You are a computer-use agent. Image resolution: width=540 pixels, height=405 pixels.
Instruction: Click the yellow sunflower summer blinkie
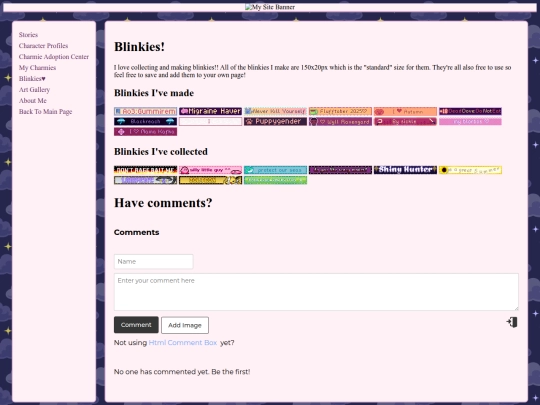[470, 170]
